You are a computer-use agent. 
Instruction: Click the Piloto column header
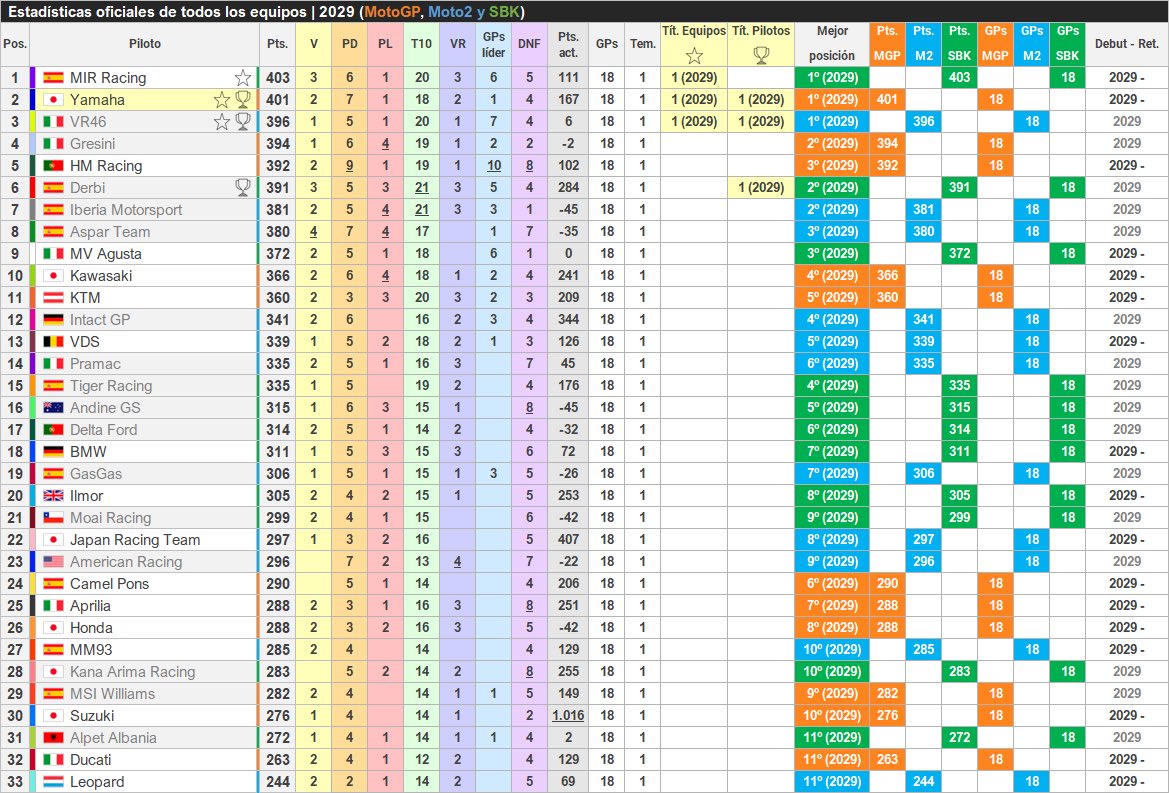[x=145, y=44]
